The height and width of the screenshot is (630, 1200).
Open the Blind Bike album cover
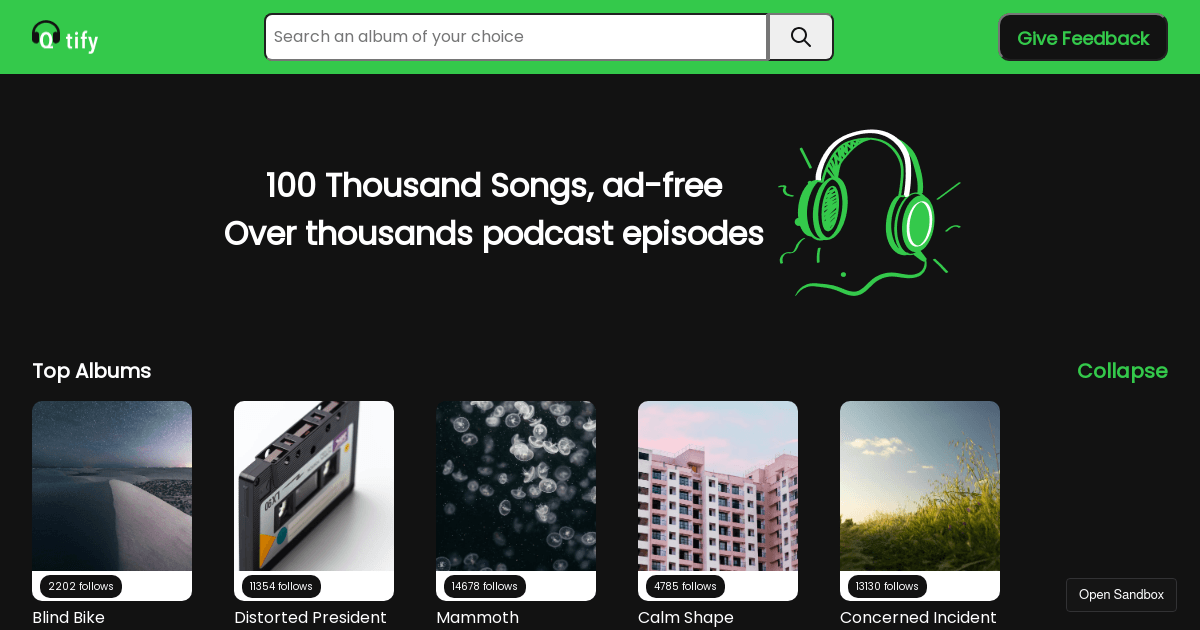coord(112,486)
